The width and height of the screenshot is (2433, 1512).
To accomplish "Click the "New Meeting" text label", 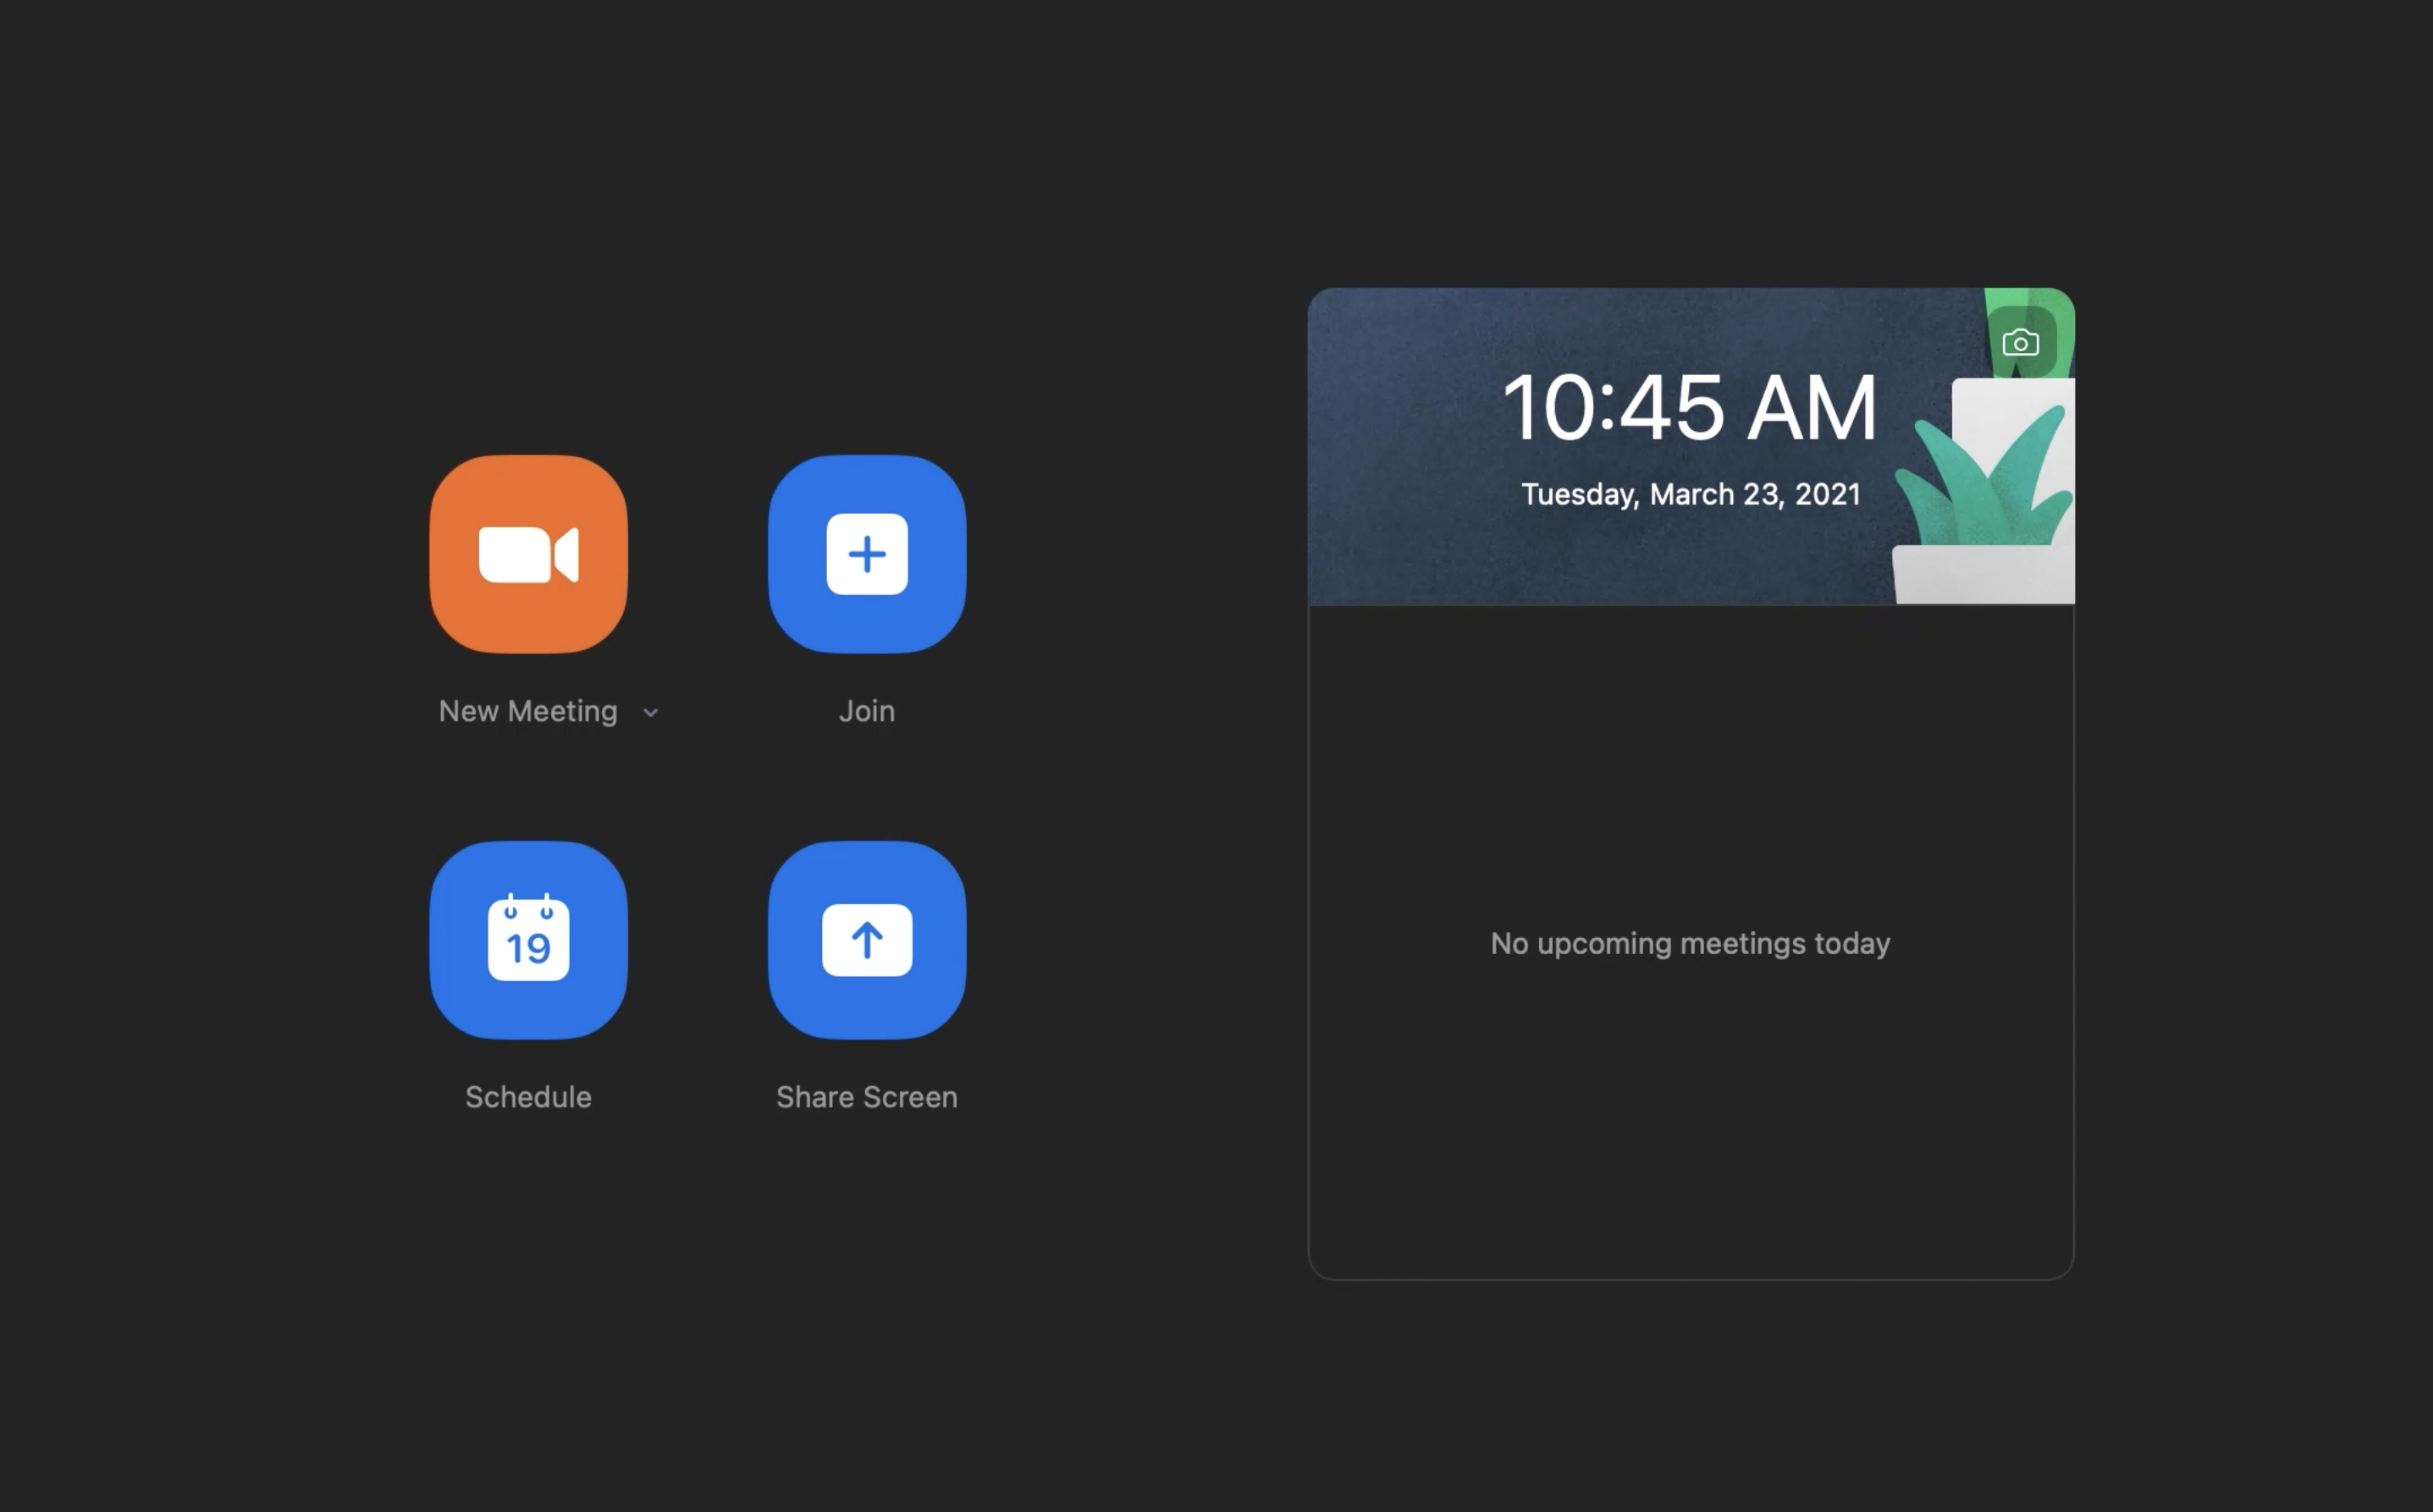I will [x=528, y=711].
